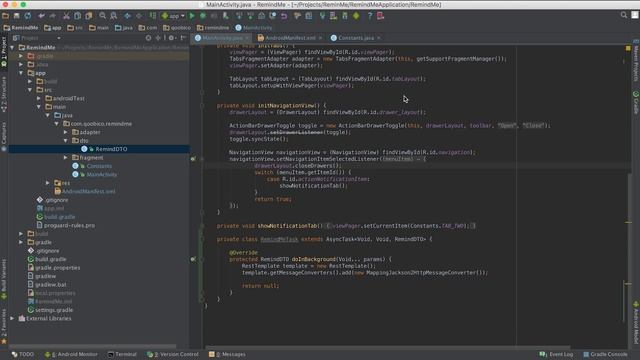Close the Constants.java tab

379,38
